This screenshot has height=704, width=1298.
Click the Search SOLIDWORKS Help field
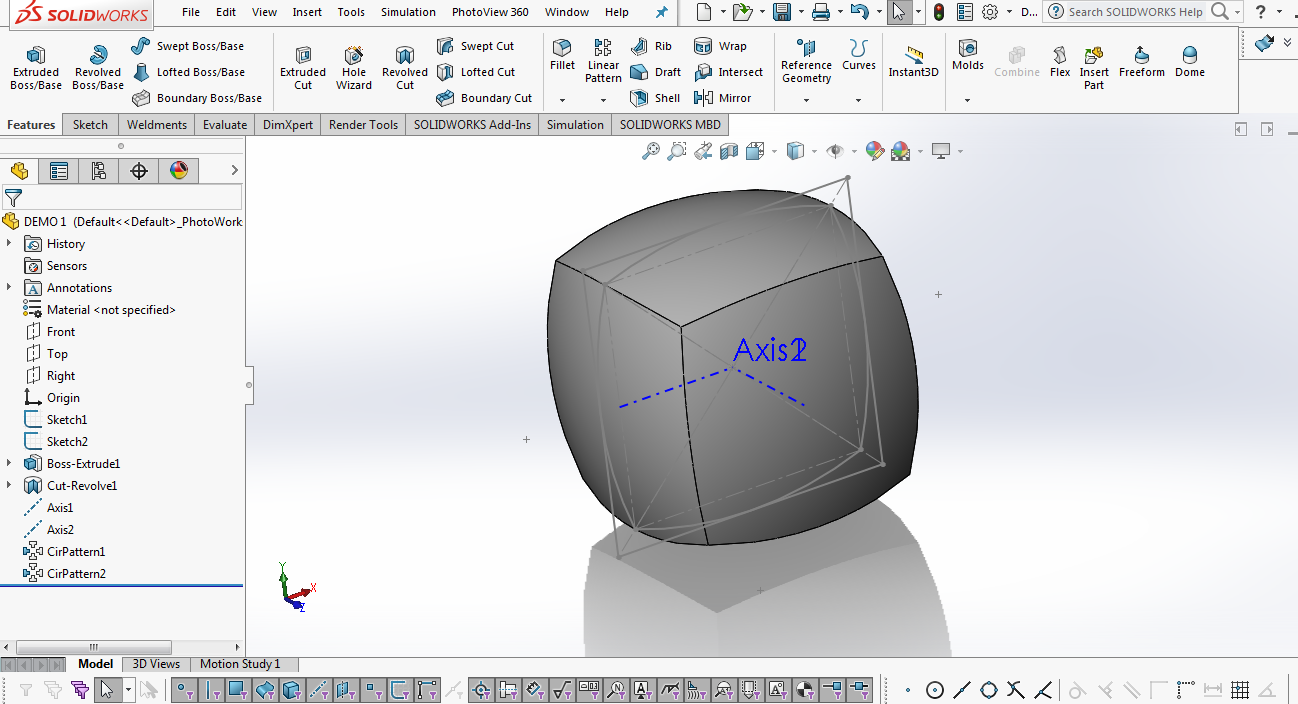(1135, 12)
